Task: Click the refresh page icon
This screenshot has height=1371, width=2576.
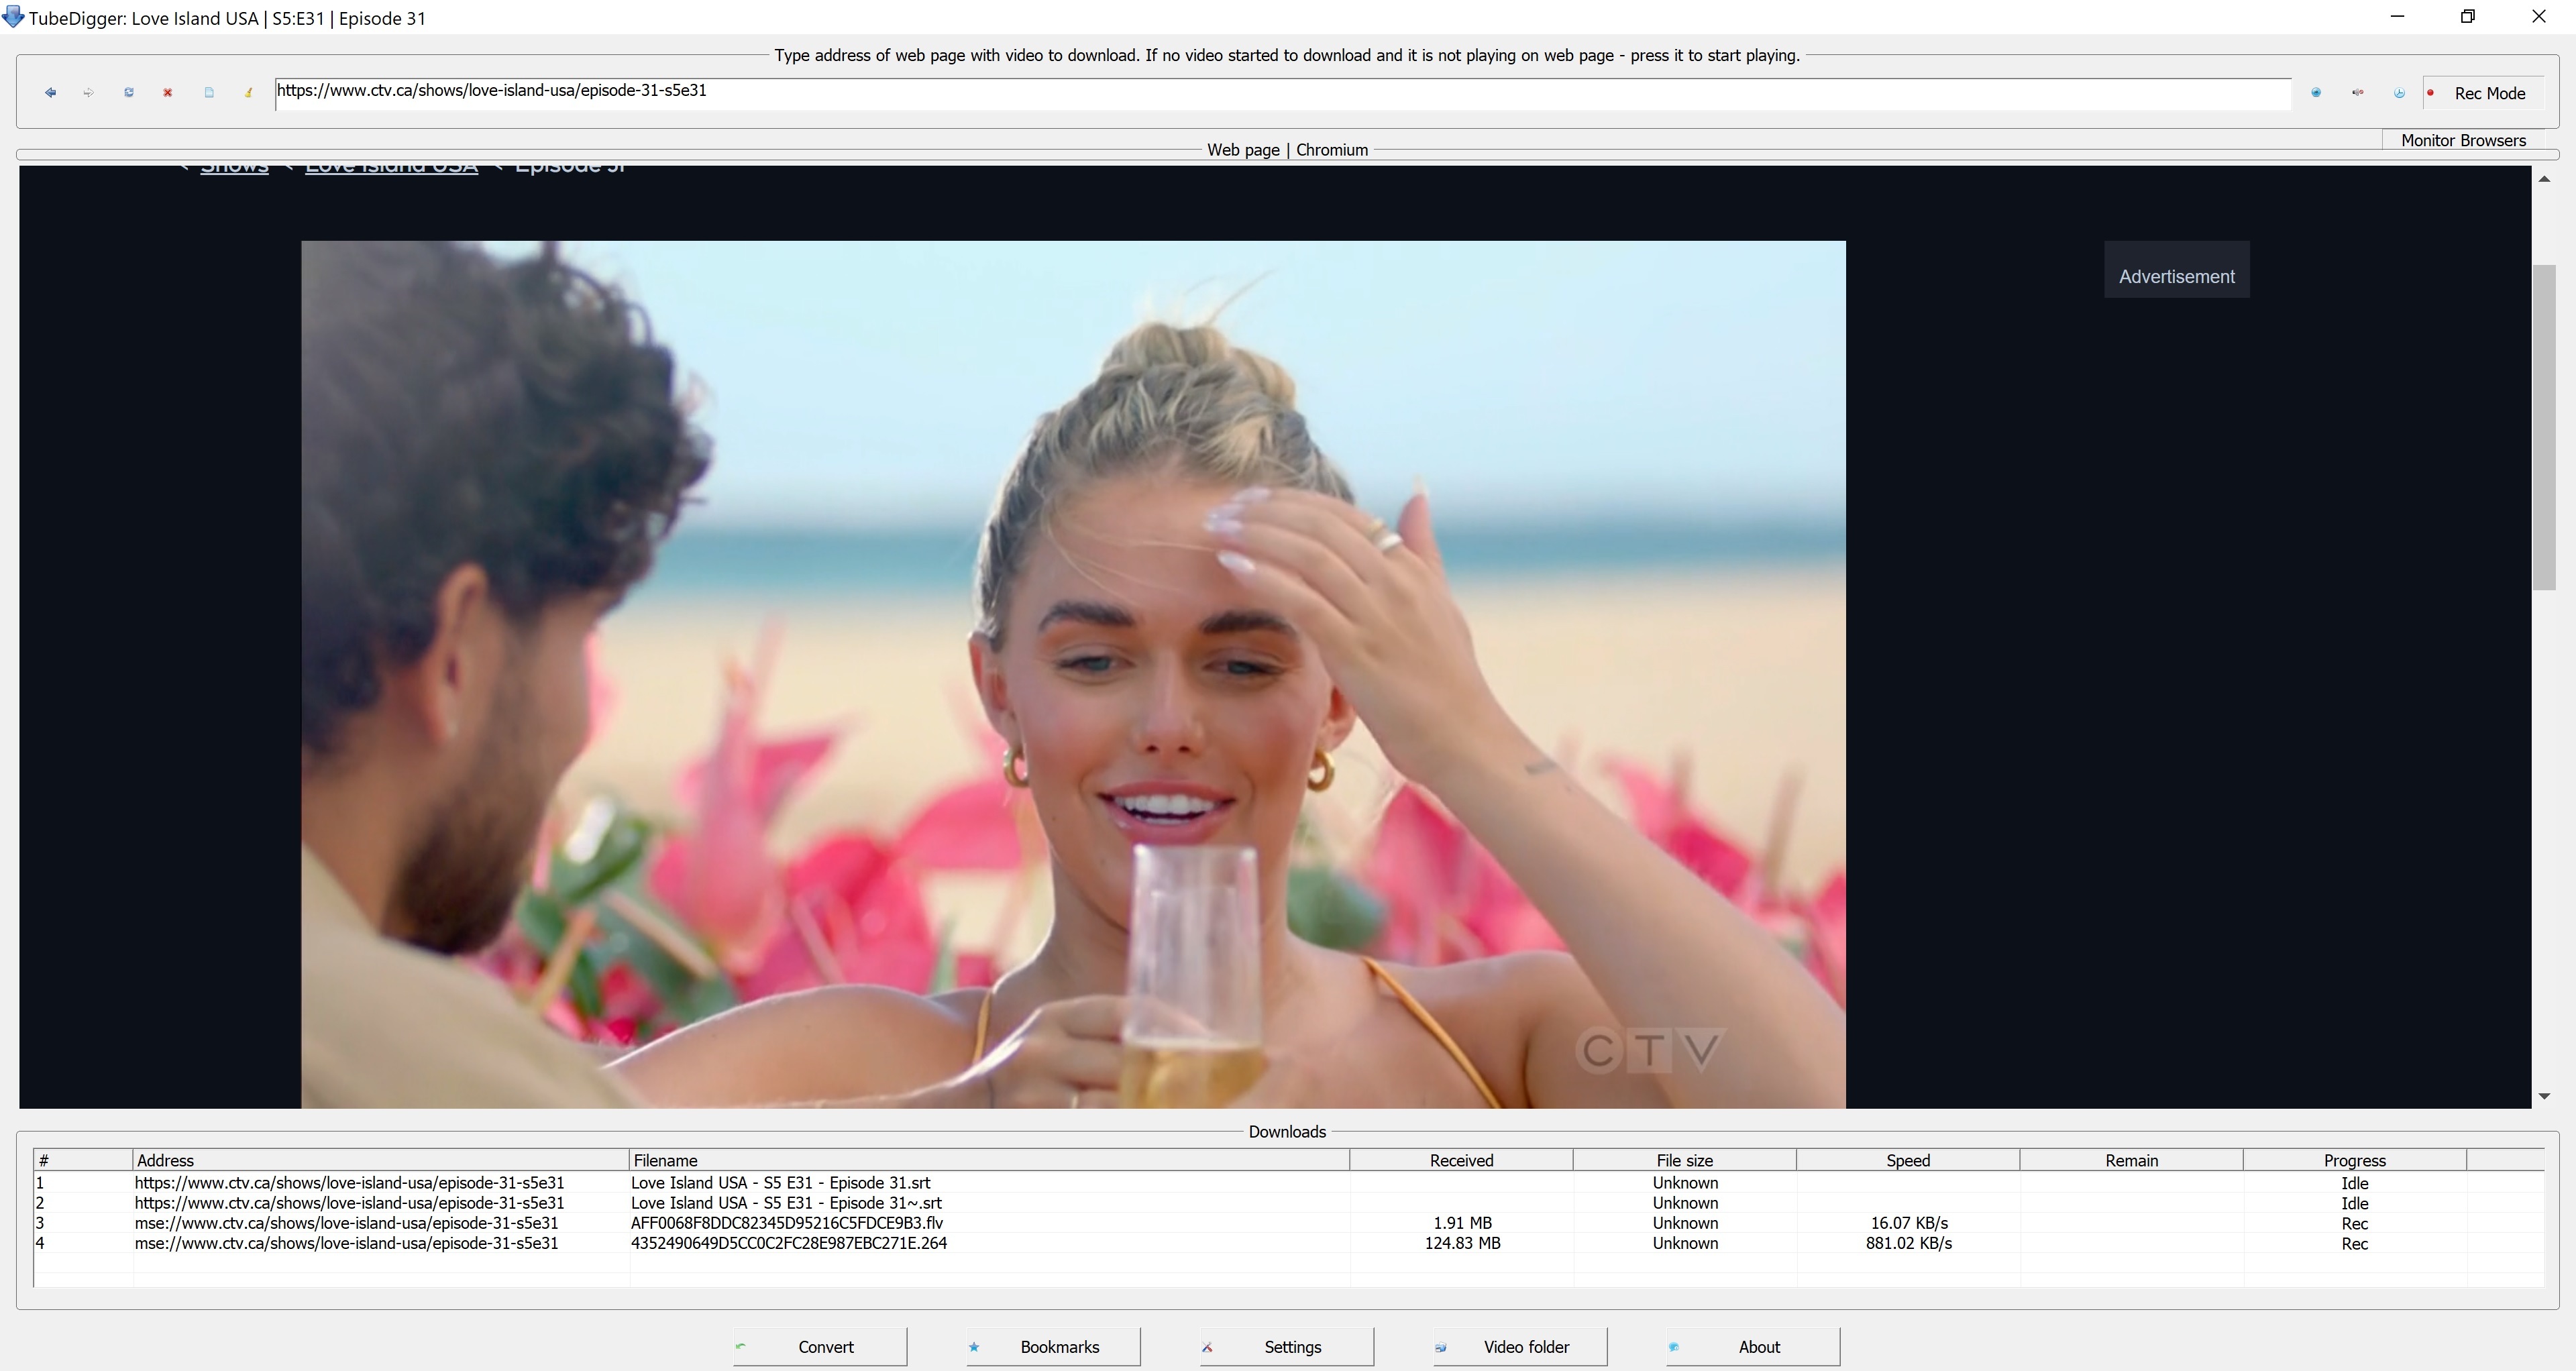Action: click(129, 93)
